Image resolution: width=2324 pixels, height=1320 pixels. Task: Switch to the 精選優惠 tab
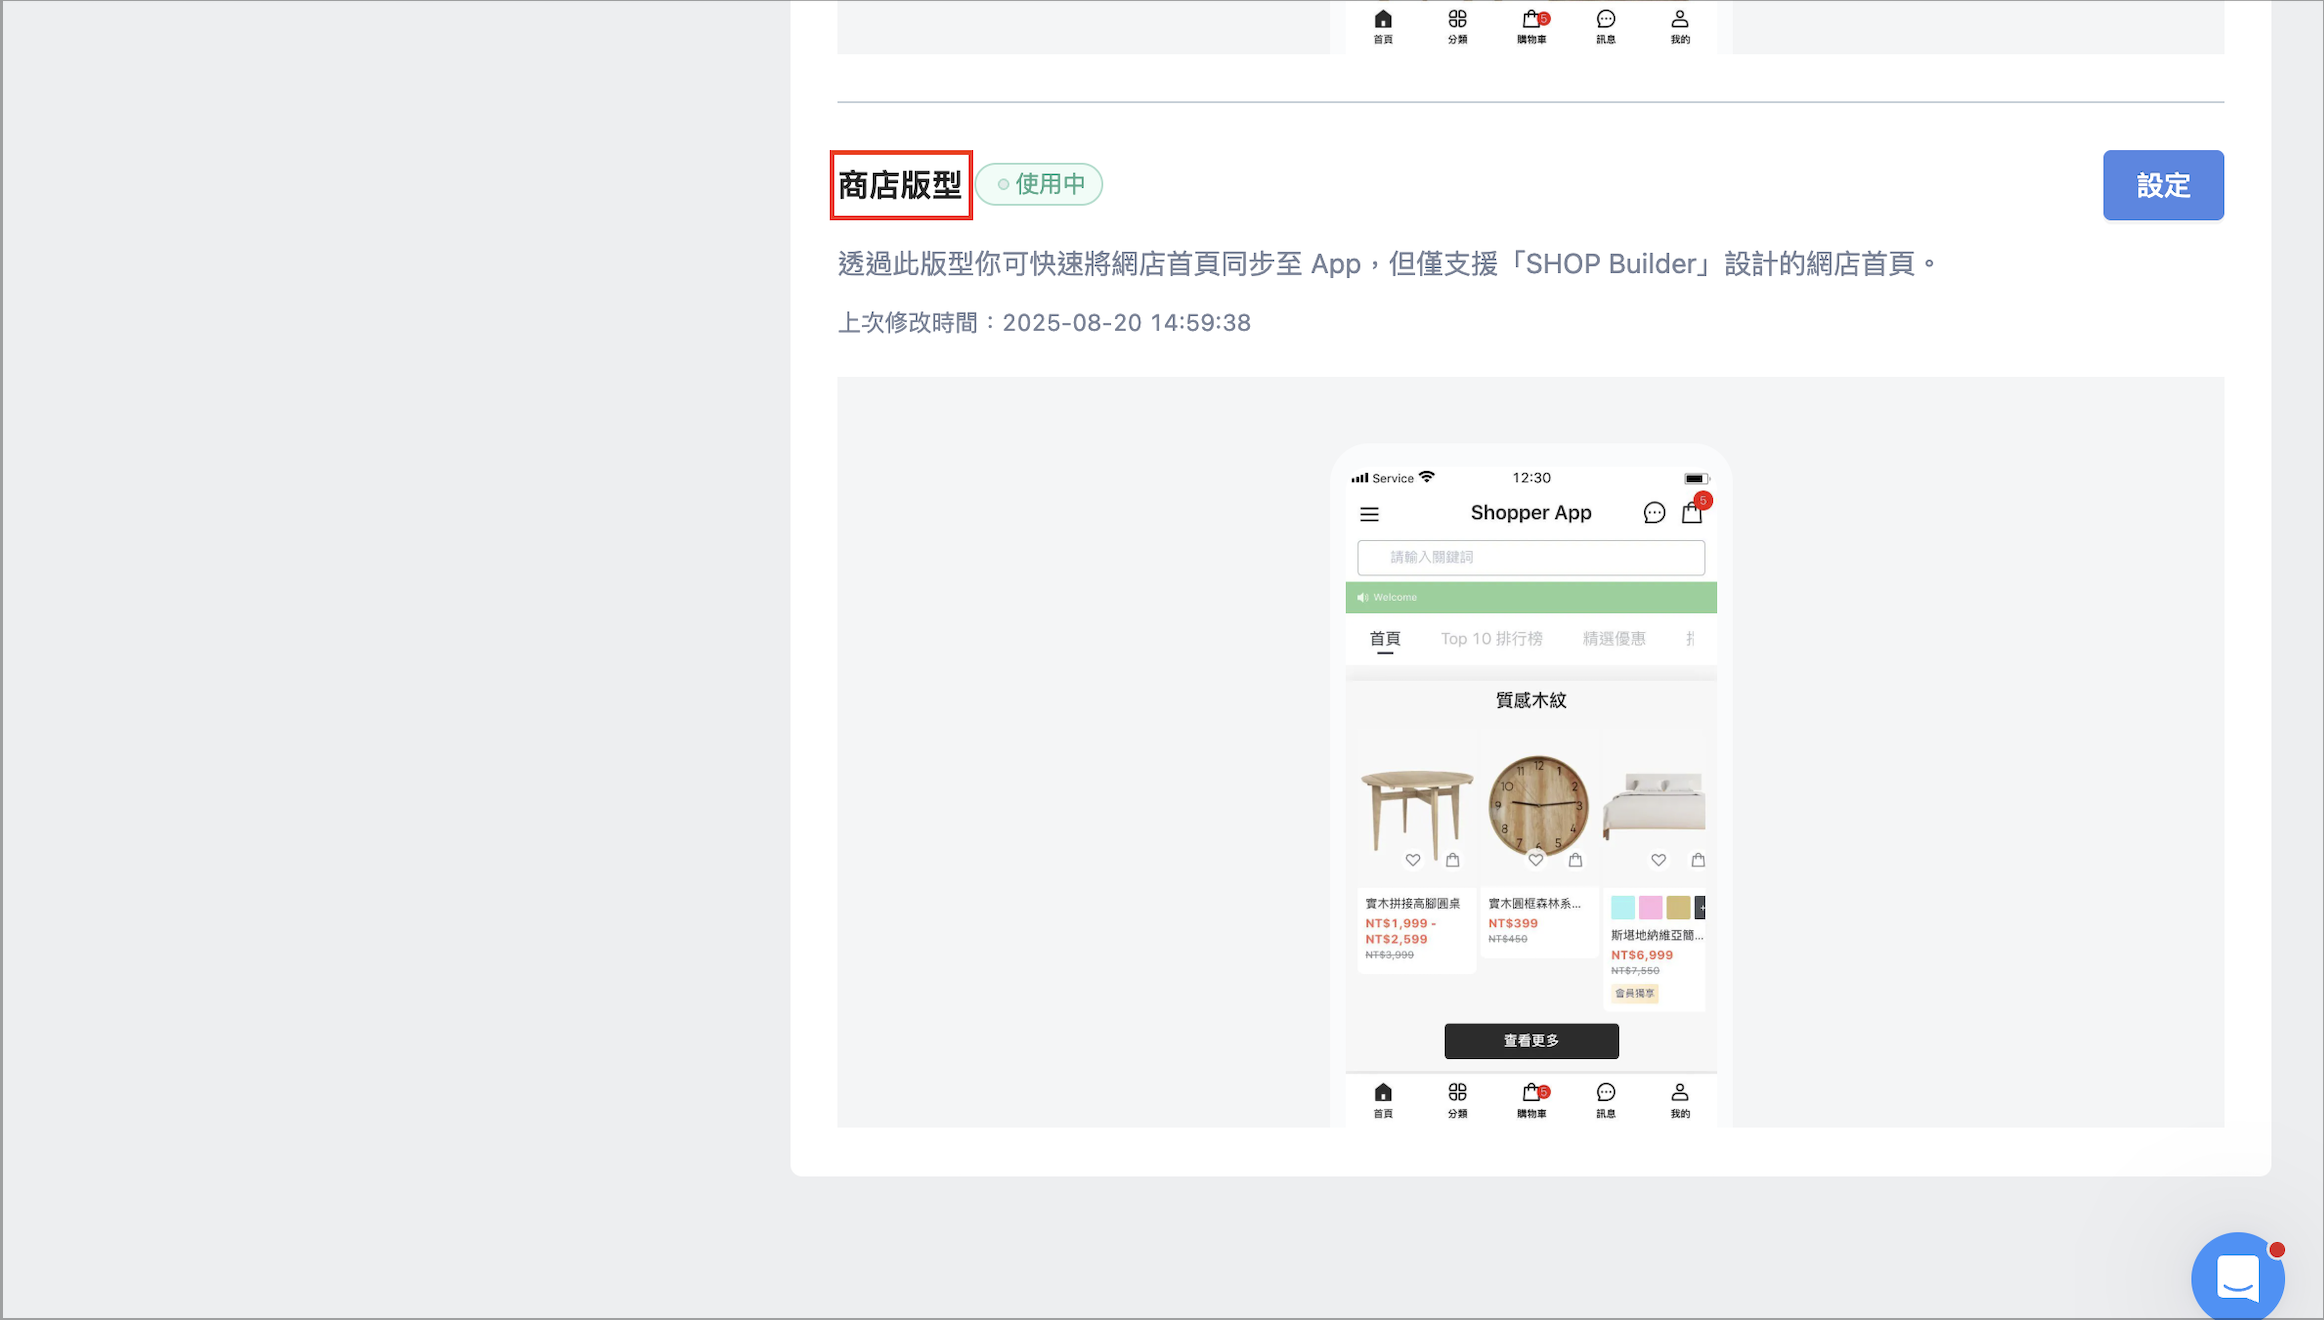[x=1614, y=639]
